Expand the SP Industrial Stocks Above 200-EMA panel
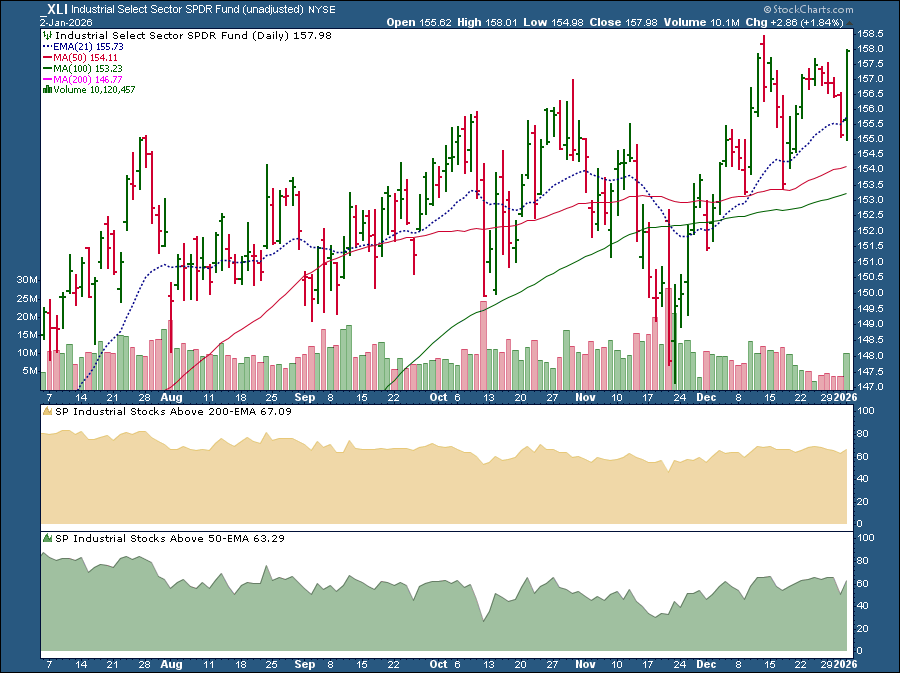 (x=175, y=411)
